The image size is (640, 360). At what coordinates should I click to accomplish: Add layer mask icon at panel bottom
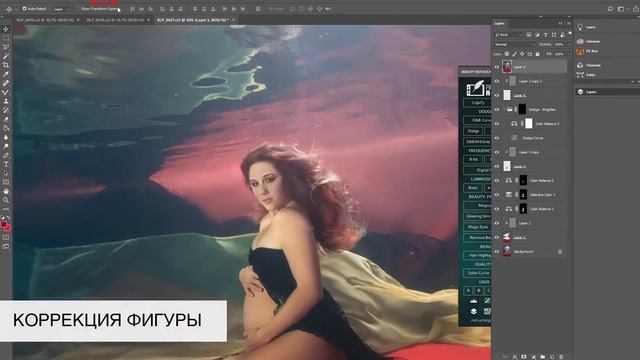(524, 357)
